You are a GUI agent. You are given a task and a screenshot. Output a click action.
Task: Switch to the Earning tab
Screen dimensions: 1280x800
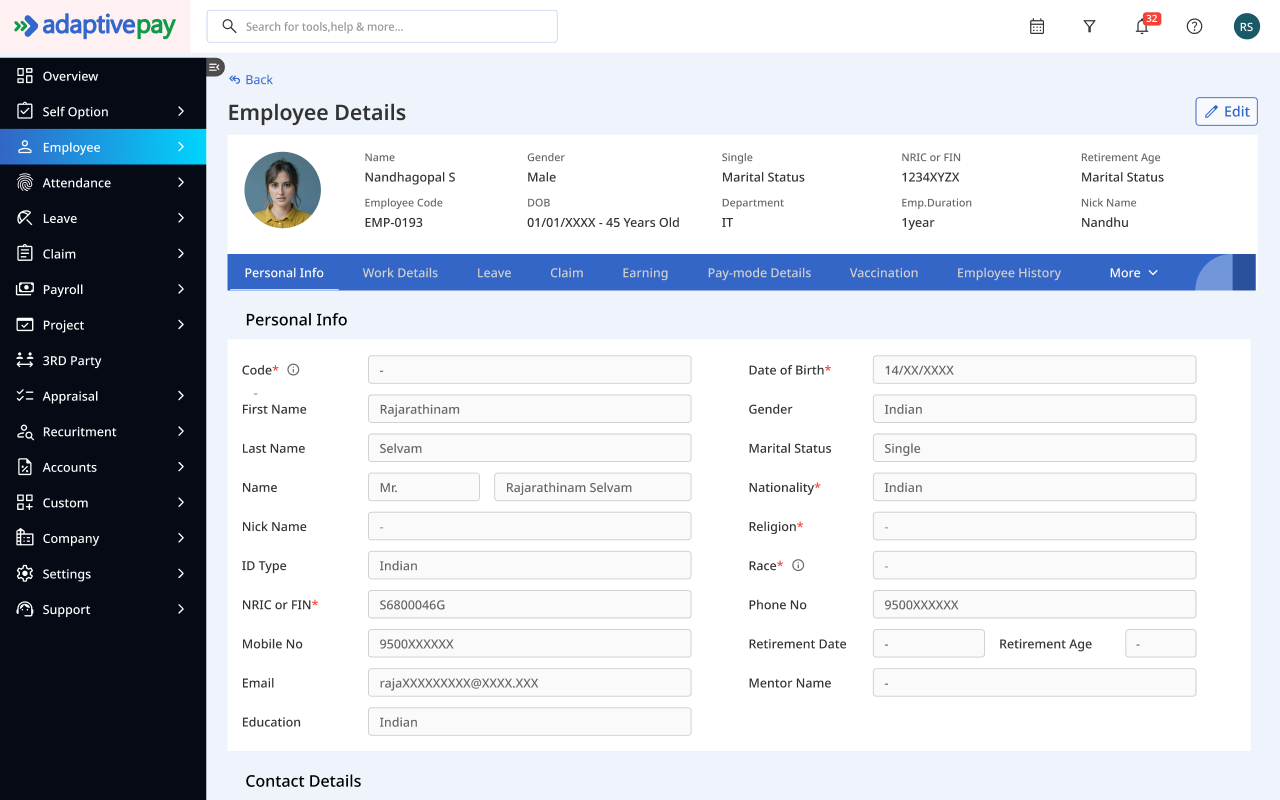(645, 273)
